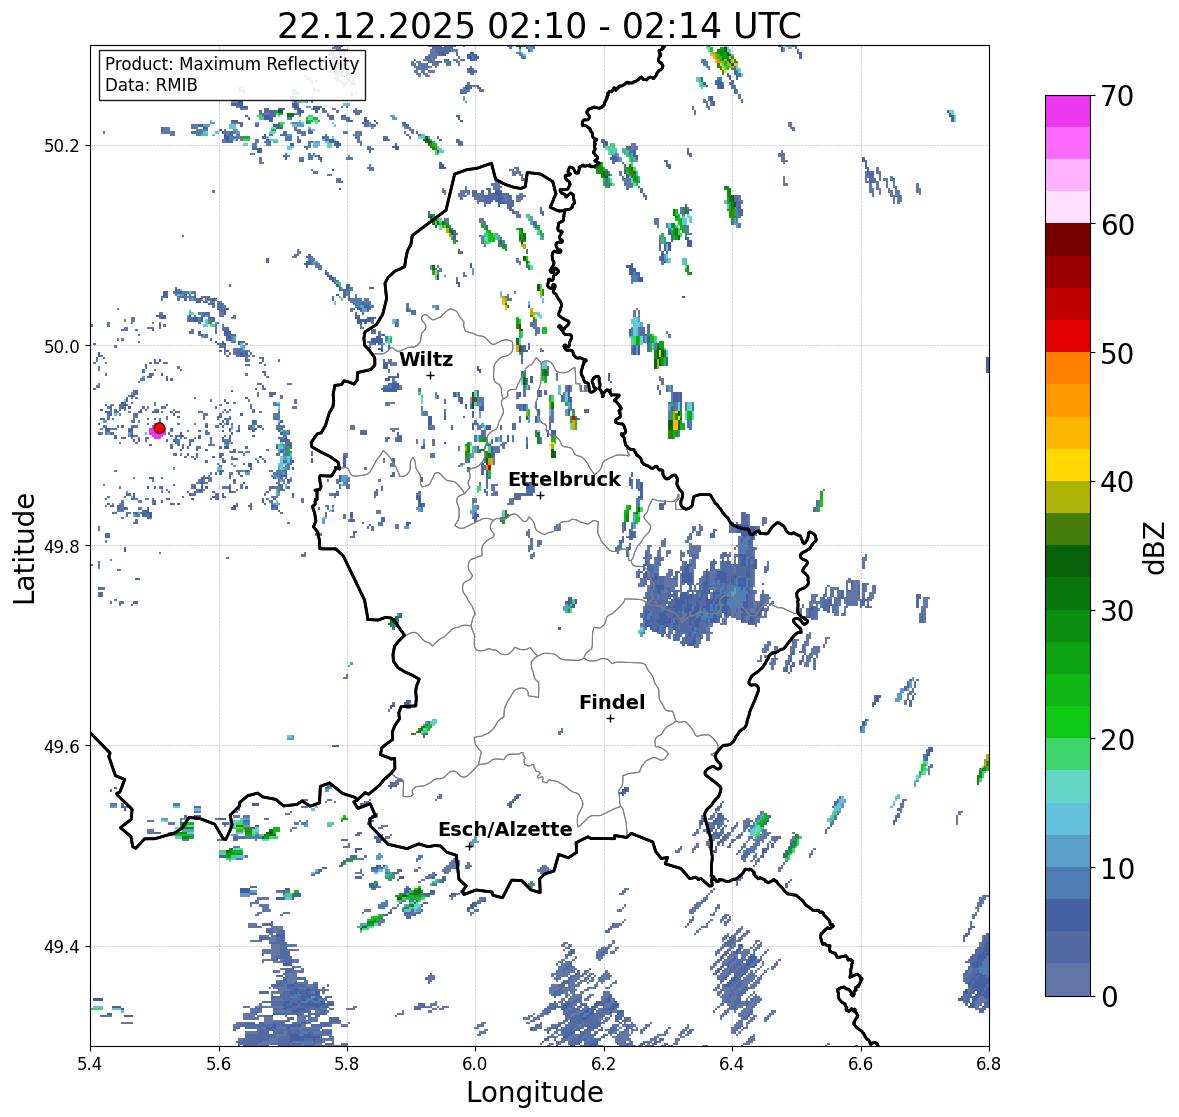Click the Latitude axis label

coord(25,548)
